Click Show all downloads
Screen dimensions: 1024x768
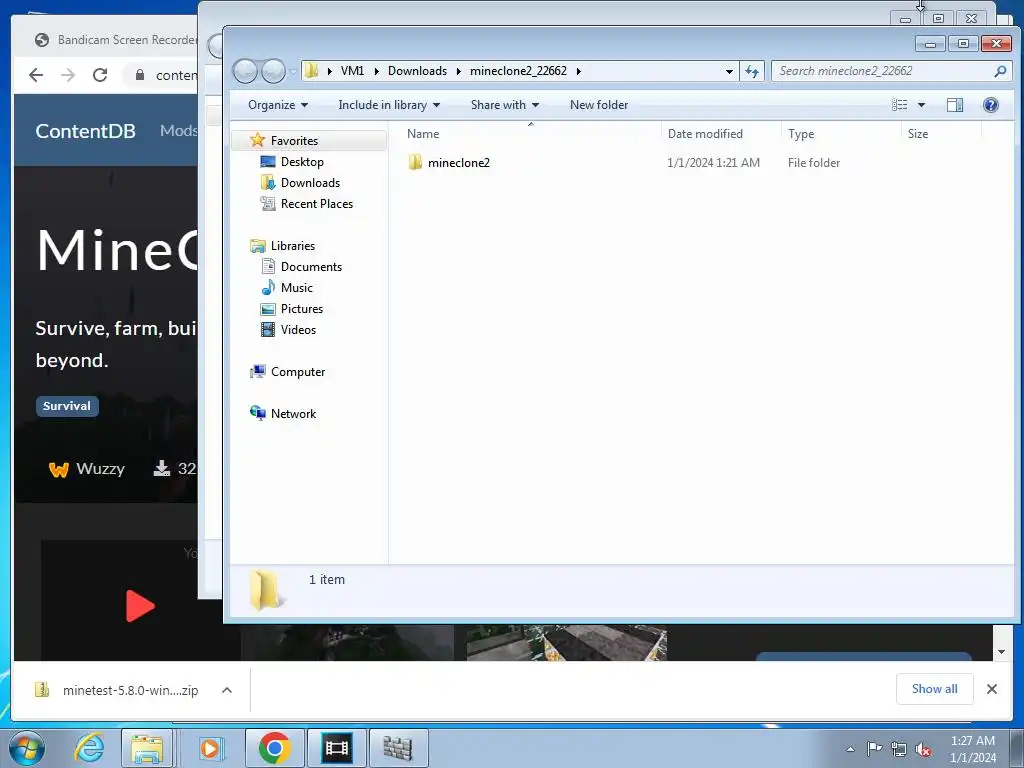click(935, 689)
